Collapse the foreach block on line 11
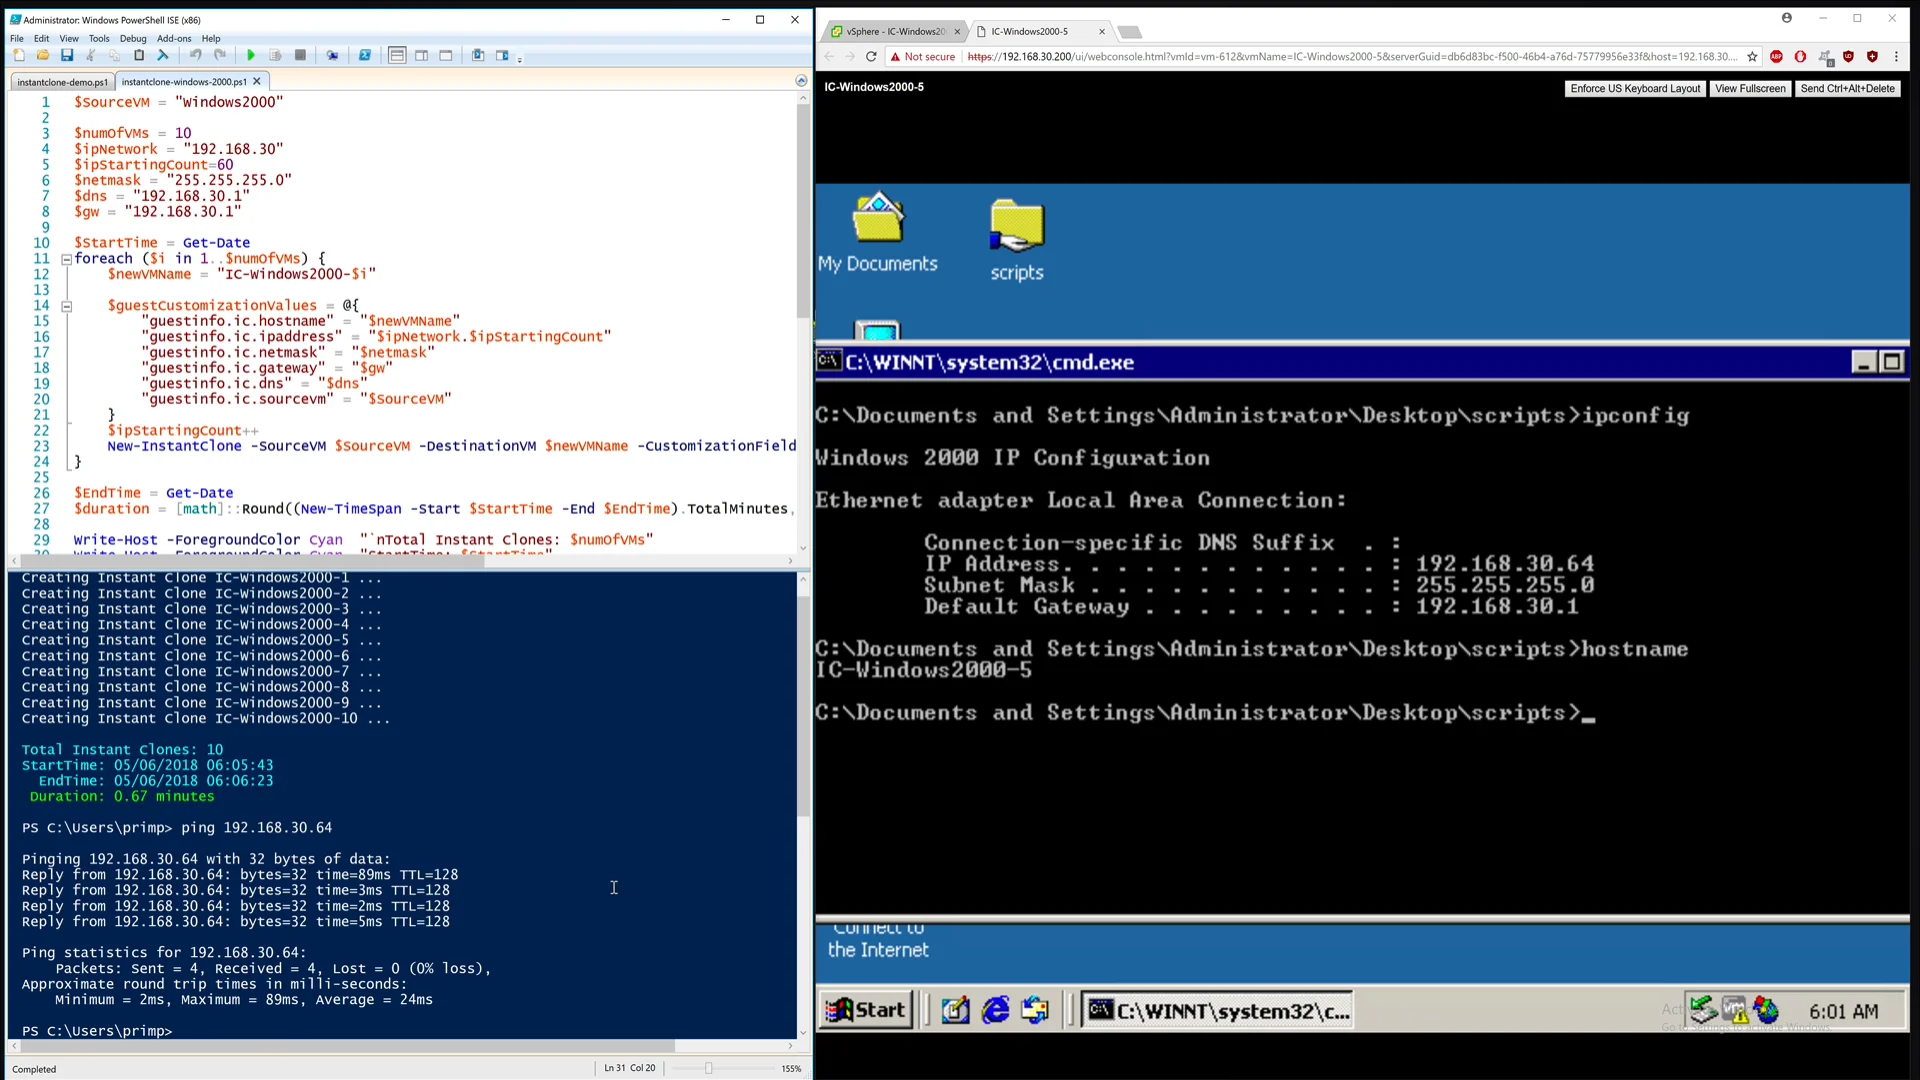 click(67, 259)
